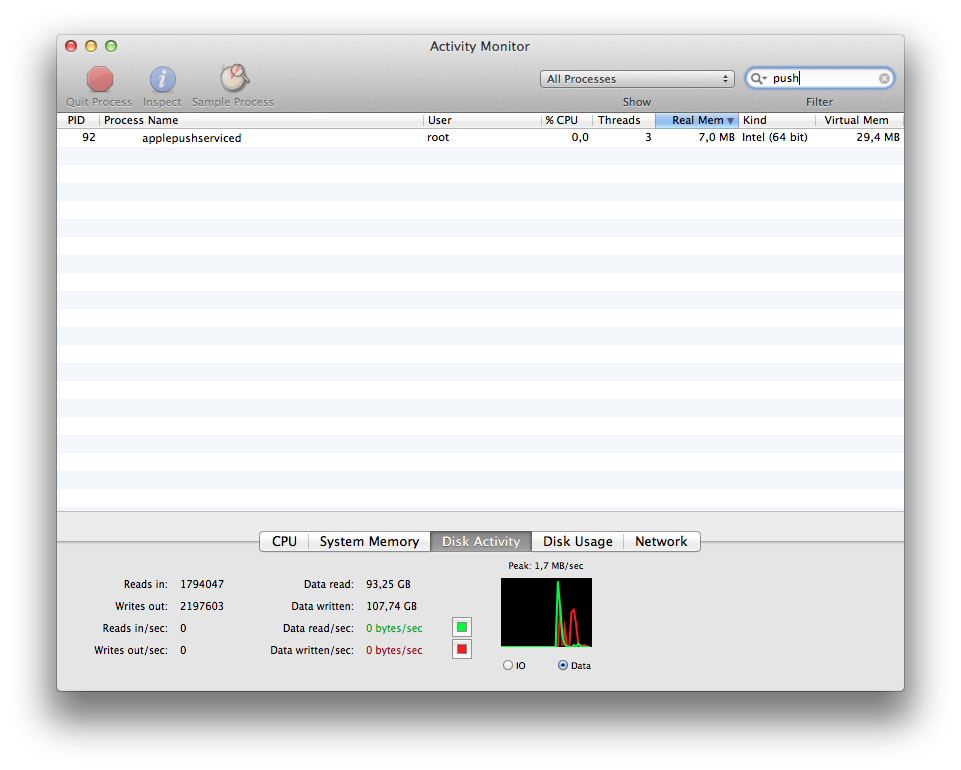Screen dimensions: 961x770
Task: Sort by Process Name column
Action: [x=261, y=120]
